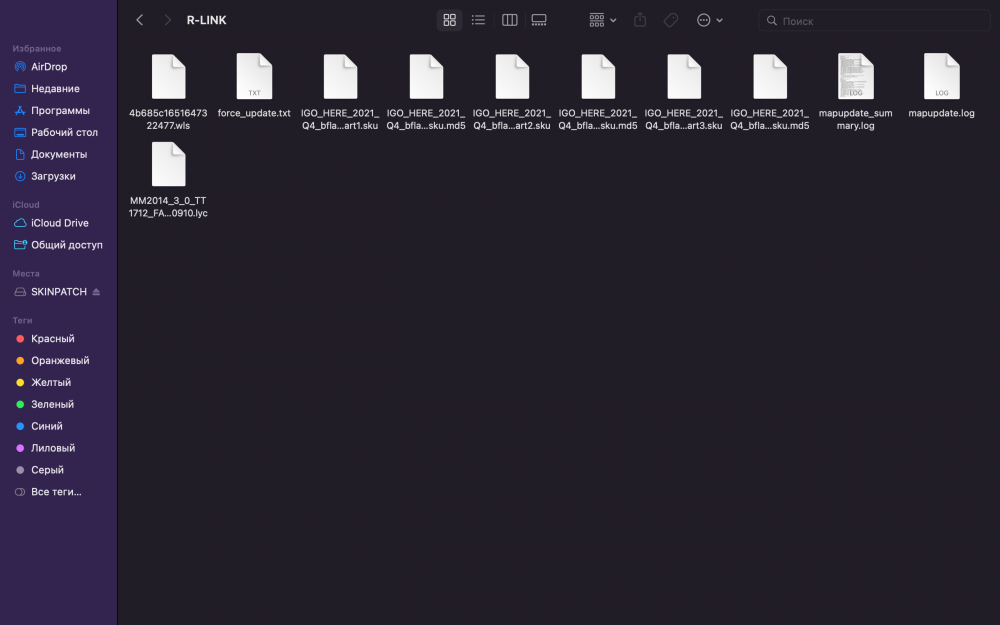Share the selected item via toolbar
The height and width of the screenshot is (625, 1000).
(x=640, y=20)
